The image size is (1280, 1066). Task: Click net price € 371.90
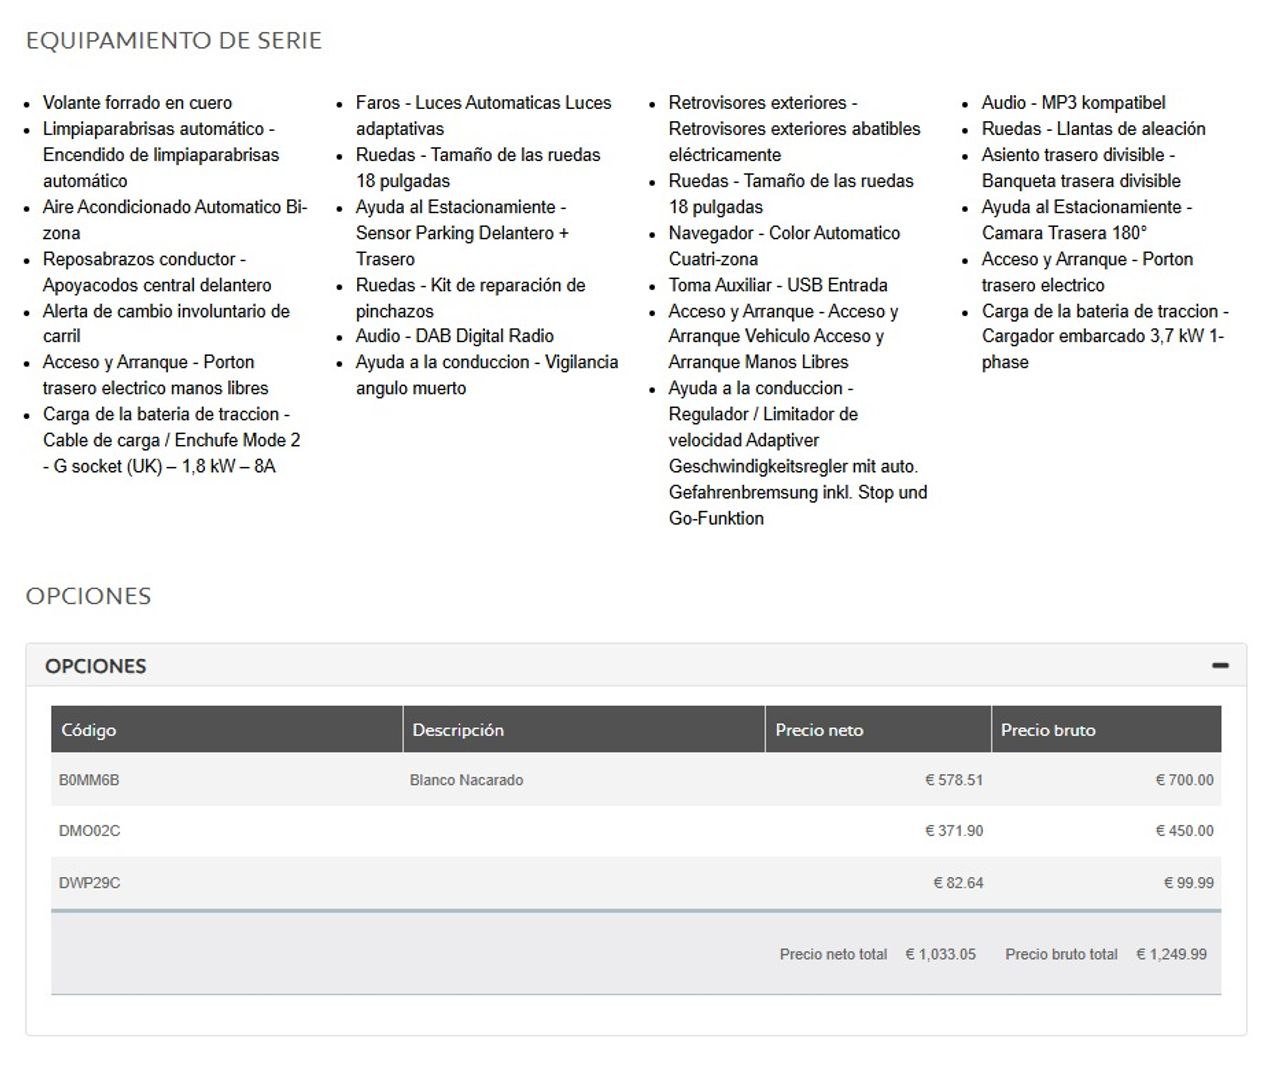(x=954, y=831)
